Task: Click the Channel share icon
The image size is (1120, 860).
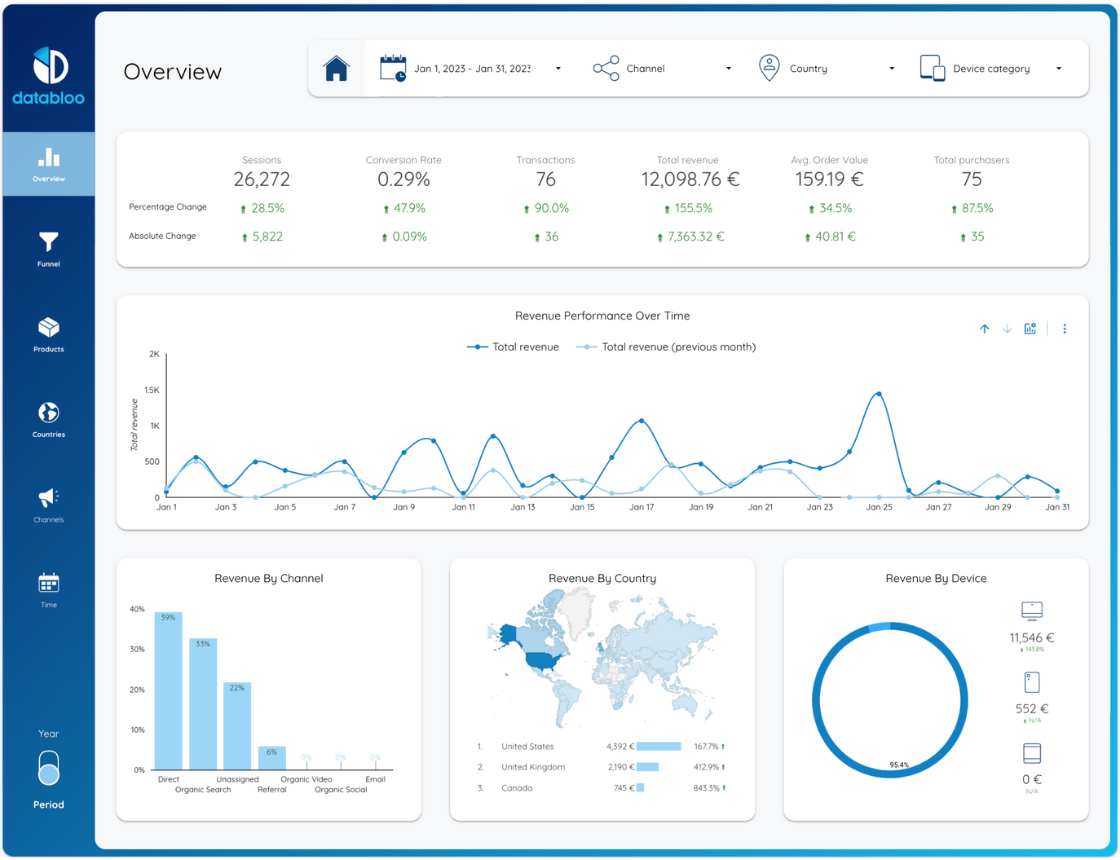Action: point(606,69)
